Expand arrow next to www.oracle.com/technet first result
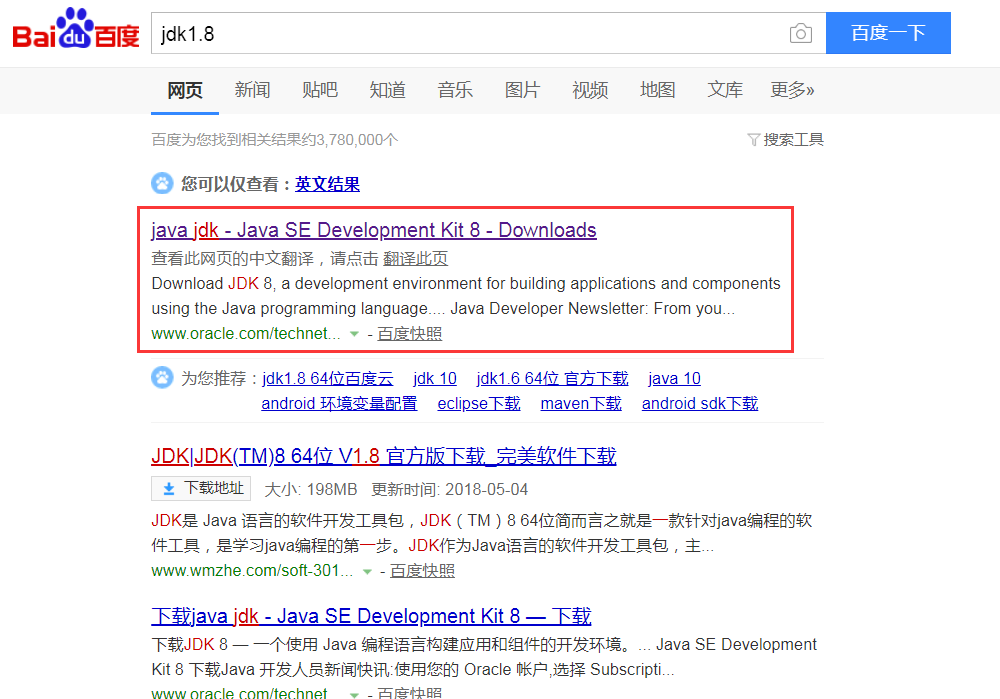 point(354,334)
